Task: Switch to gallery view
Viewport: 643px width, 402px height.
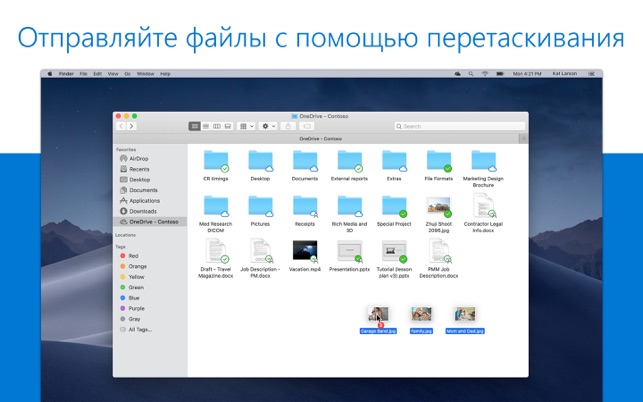Action: coord(228,126)
